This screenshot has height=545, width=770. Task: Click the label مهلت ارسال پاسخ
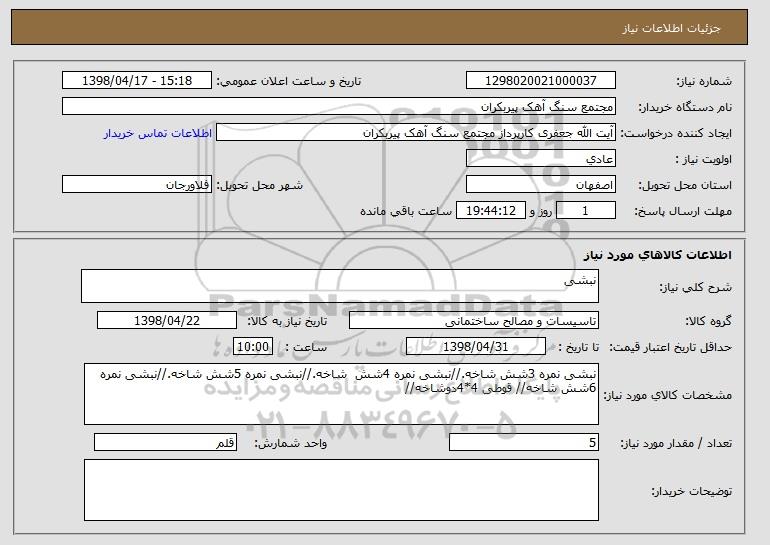[683, 211]
